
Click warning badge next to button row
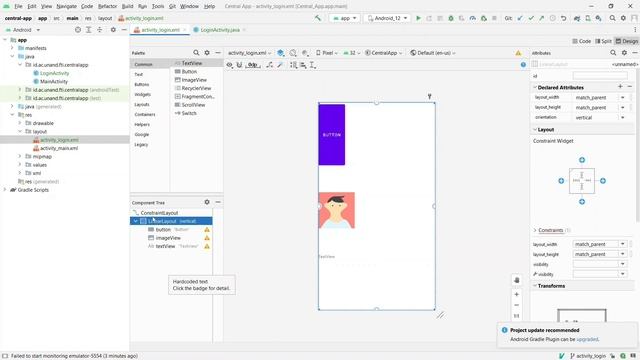[x=207, y=230]
